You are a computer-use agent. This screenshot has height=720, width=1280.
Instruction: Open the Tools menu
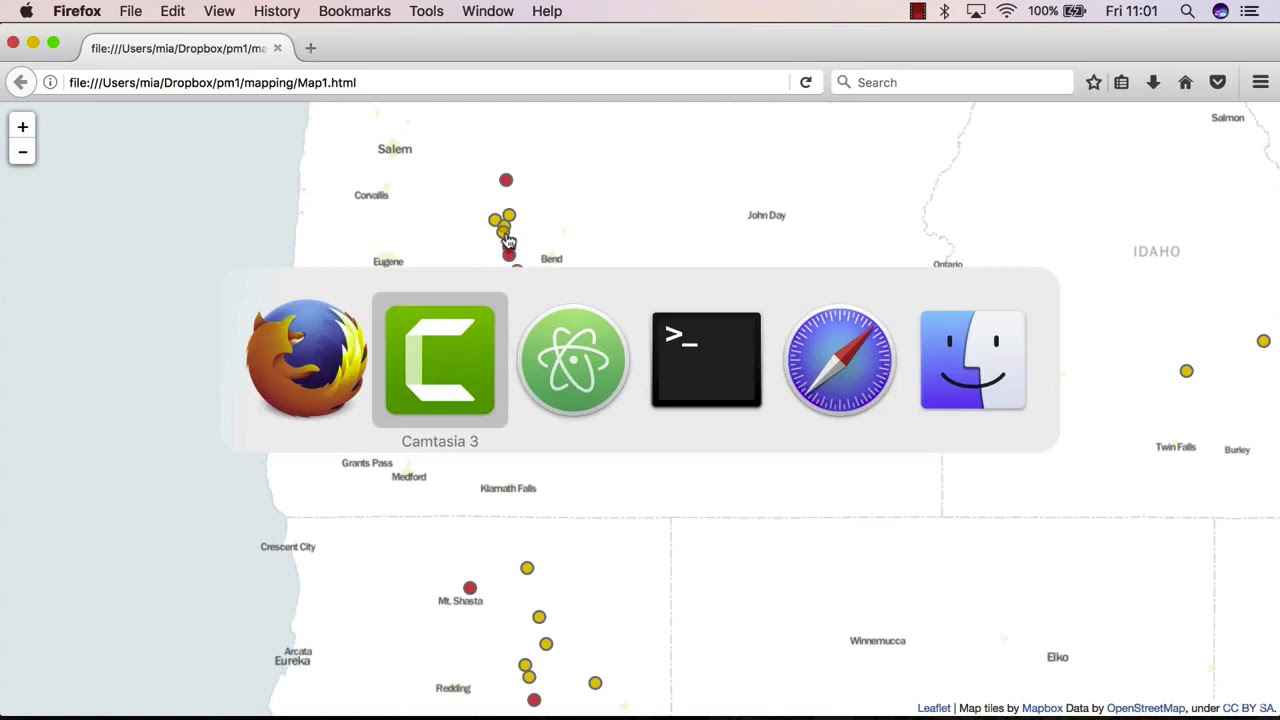click(x=426, y=11)
